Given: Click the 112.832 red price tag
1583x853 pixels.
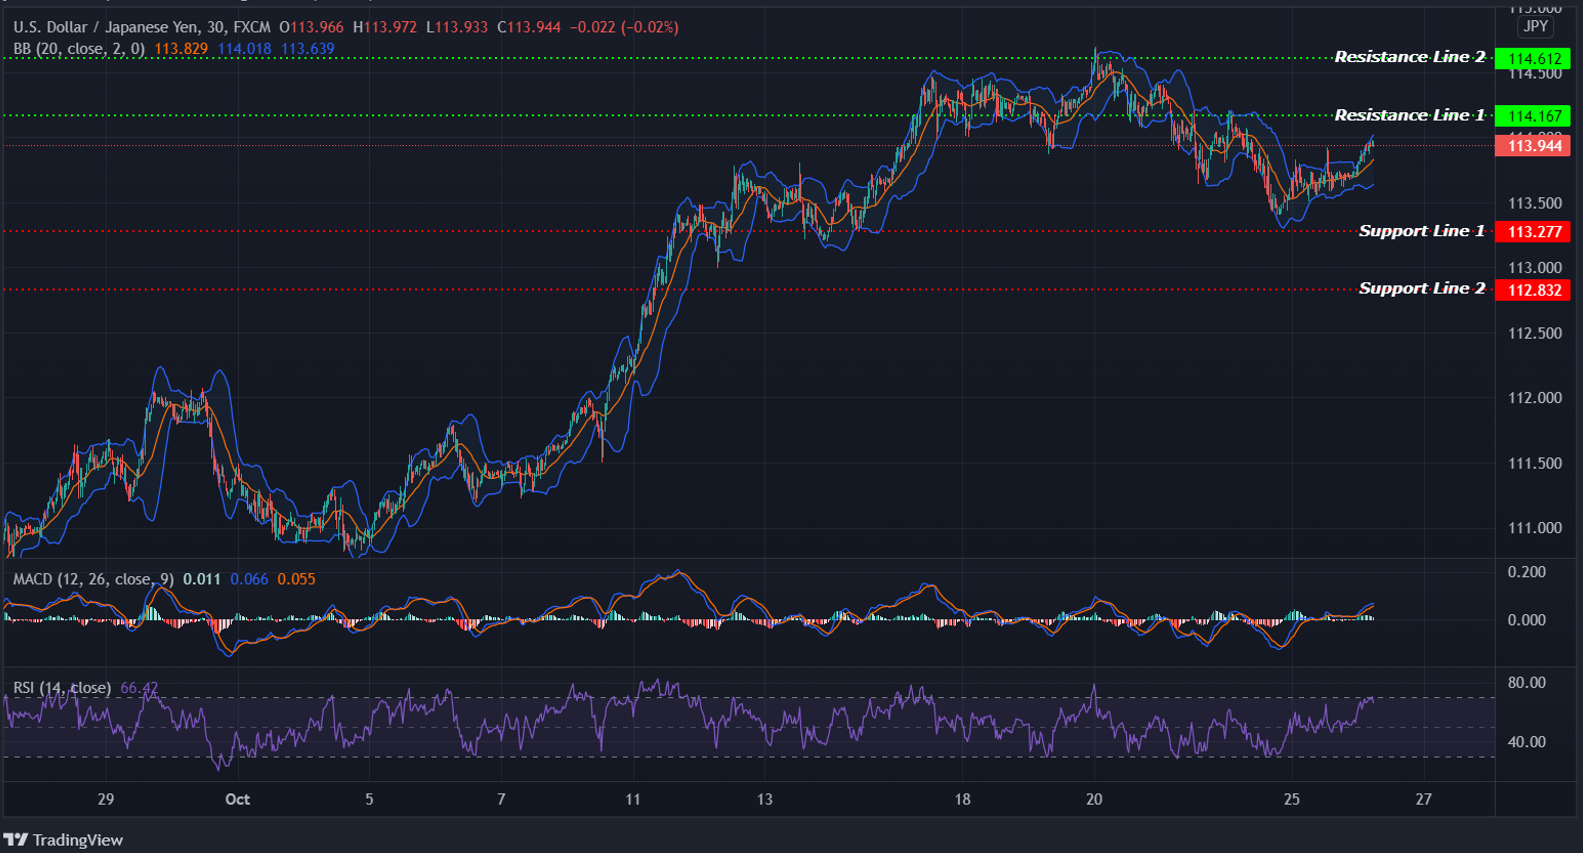Looking at the screenshot, I should point(1533,290).
